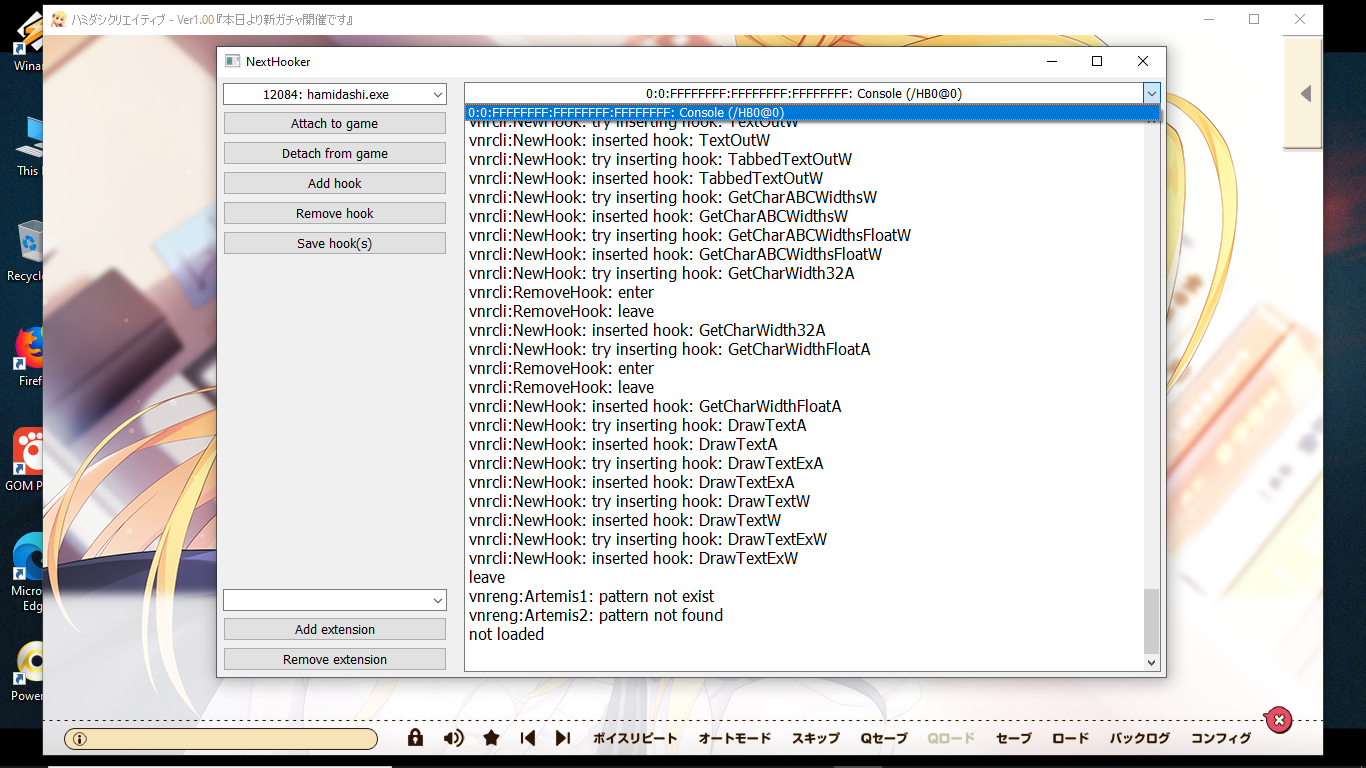Enable オートモード in game menu
This screenshot has height=768, width=1366.
(735, 739)
